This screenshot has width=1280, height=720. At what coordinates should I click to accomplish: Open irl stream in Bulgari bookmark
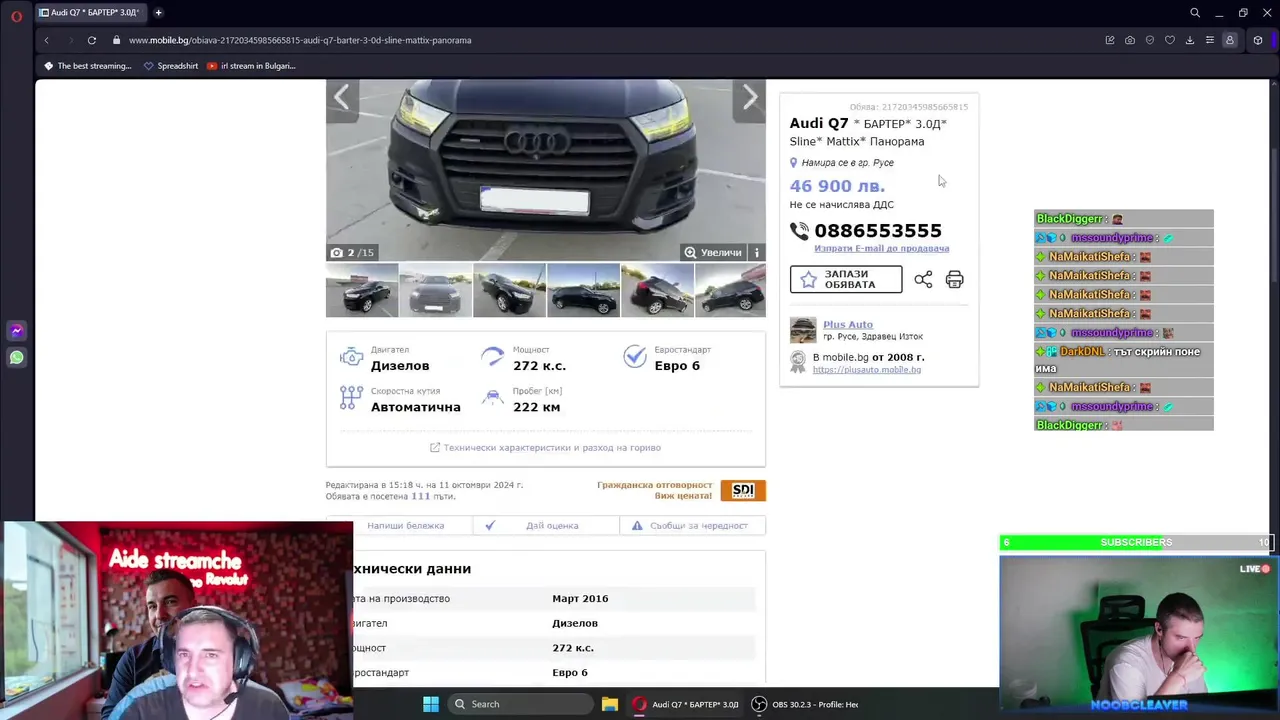pyautogui.click(x=251, y=66)
